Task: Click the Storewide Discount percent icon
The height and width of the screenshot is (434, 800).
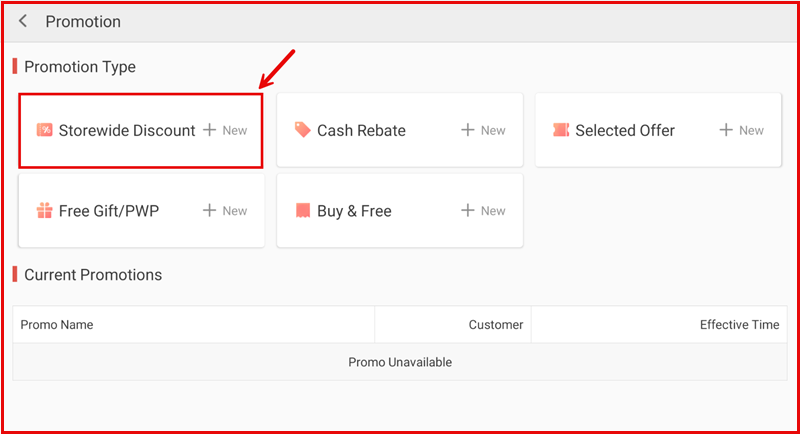Action: click(44, 130)
